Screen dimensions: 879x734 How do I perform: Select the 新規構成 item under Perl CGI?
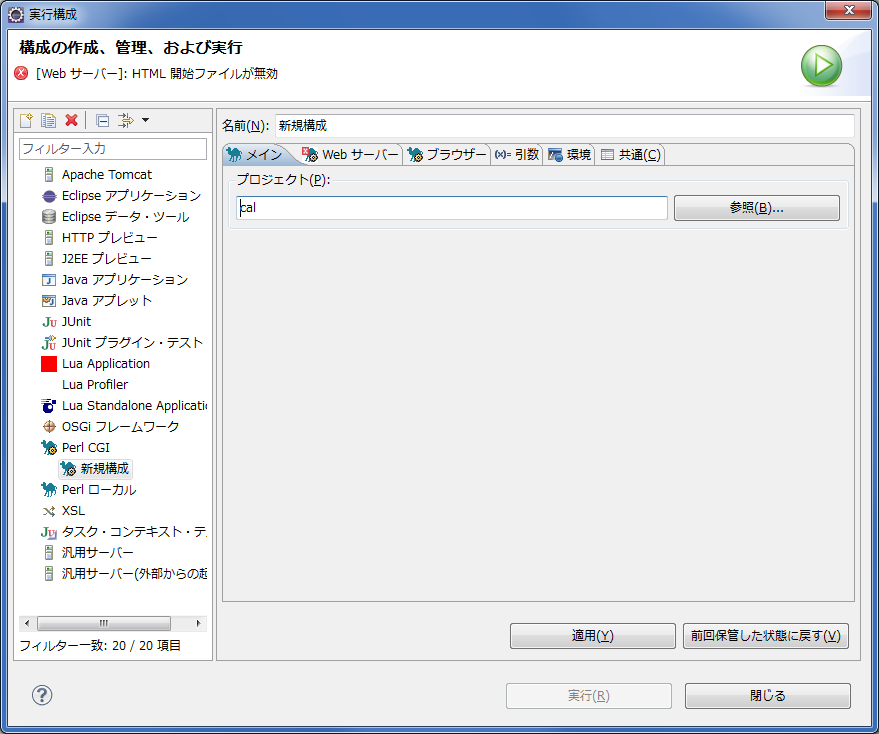[x=96, y=469]
